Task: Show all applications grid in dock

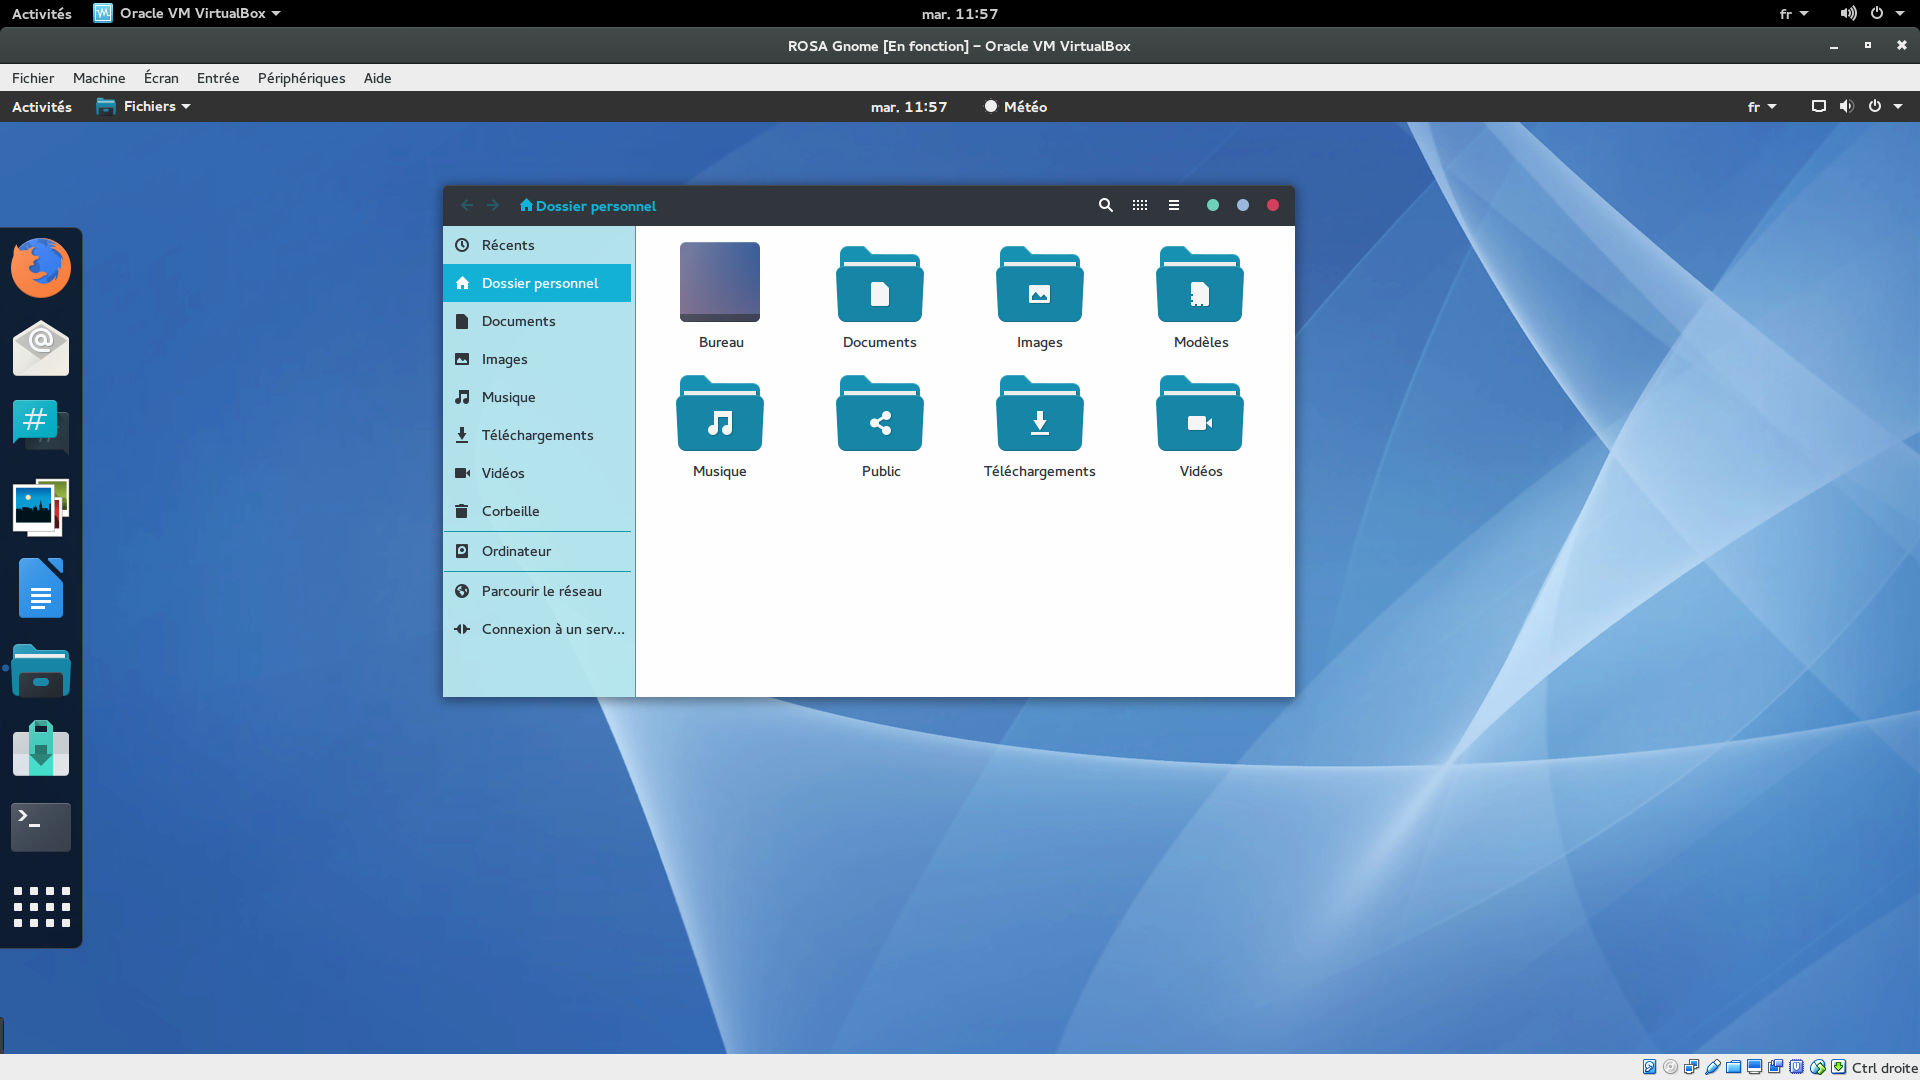Action: click(x=41, y=907)
